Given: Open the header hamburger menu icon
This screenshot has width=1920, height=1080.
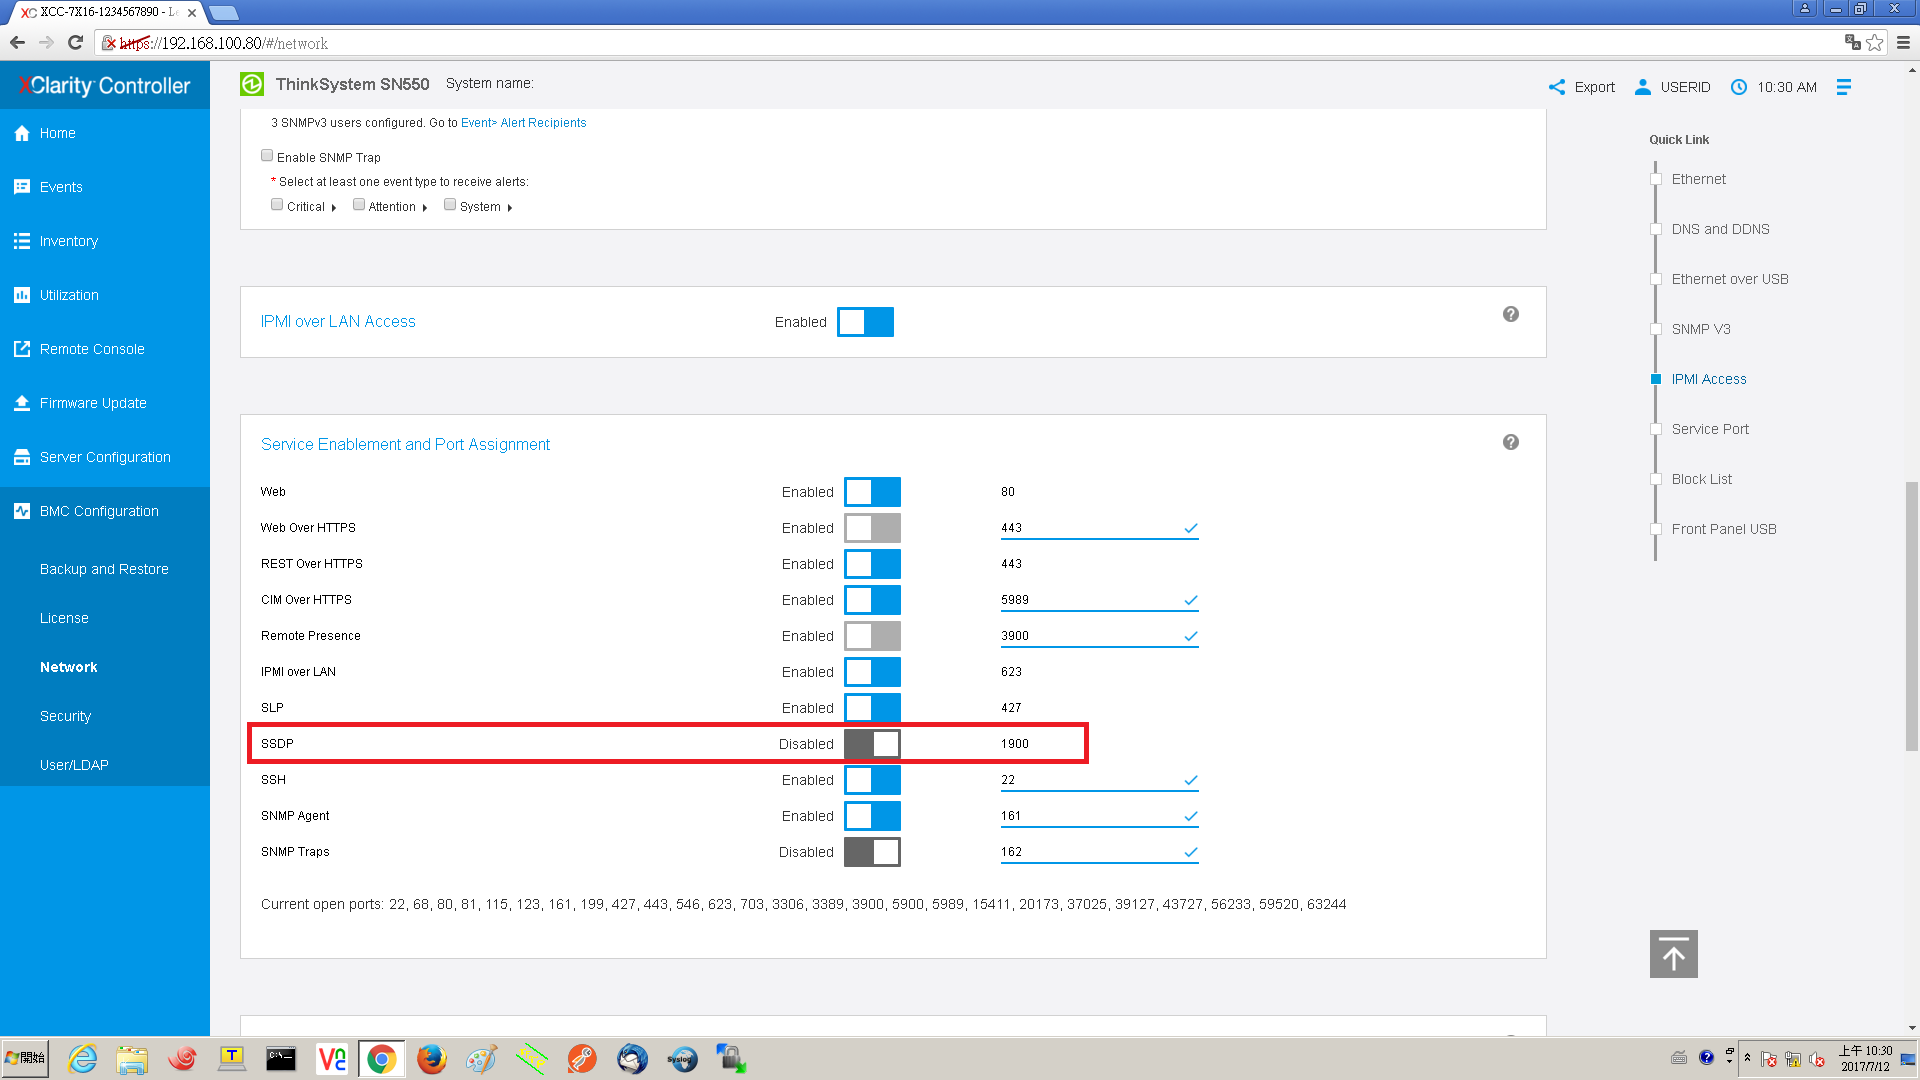Looking at the screenshot, I should pyautogui.click(x=1844, y=87).
